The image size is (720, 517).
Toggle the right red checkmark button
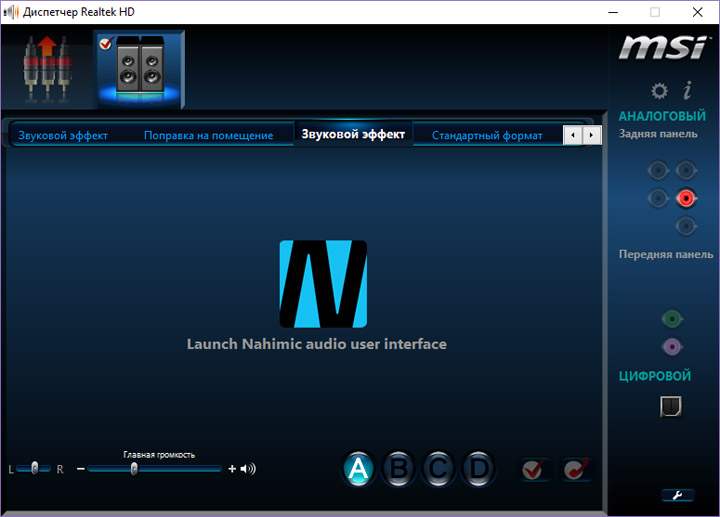click(576, 469)
